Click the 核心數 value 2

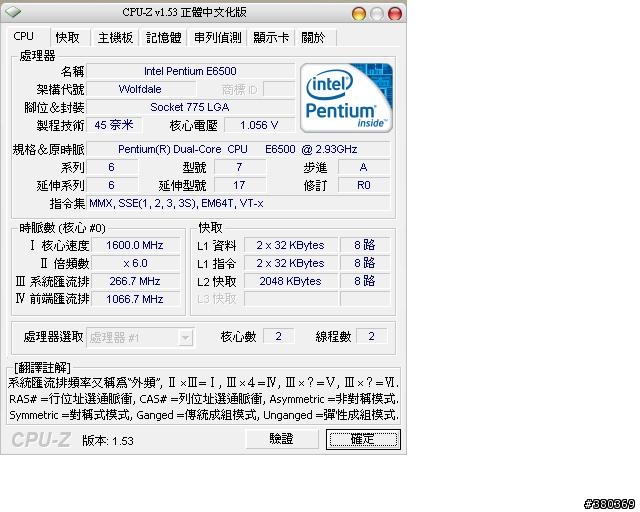[279, 336]
